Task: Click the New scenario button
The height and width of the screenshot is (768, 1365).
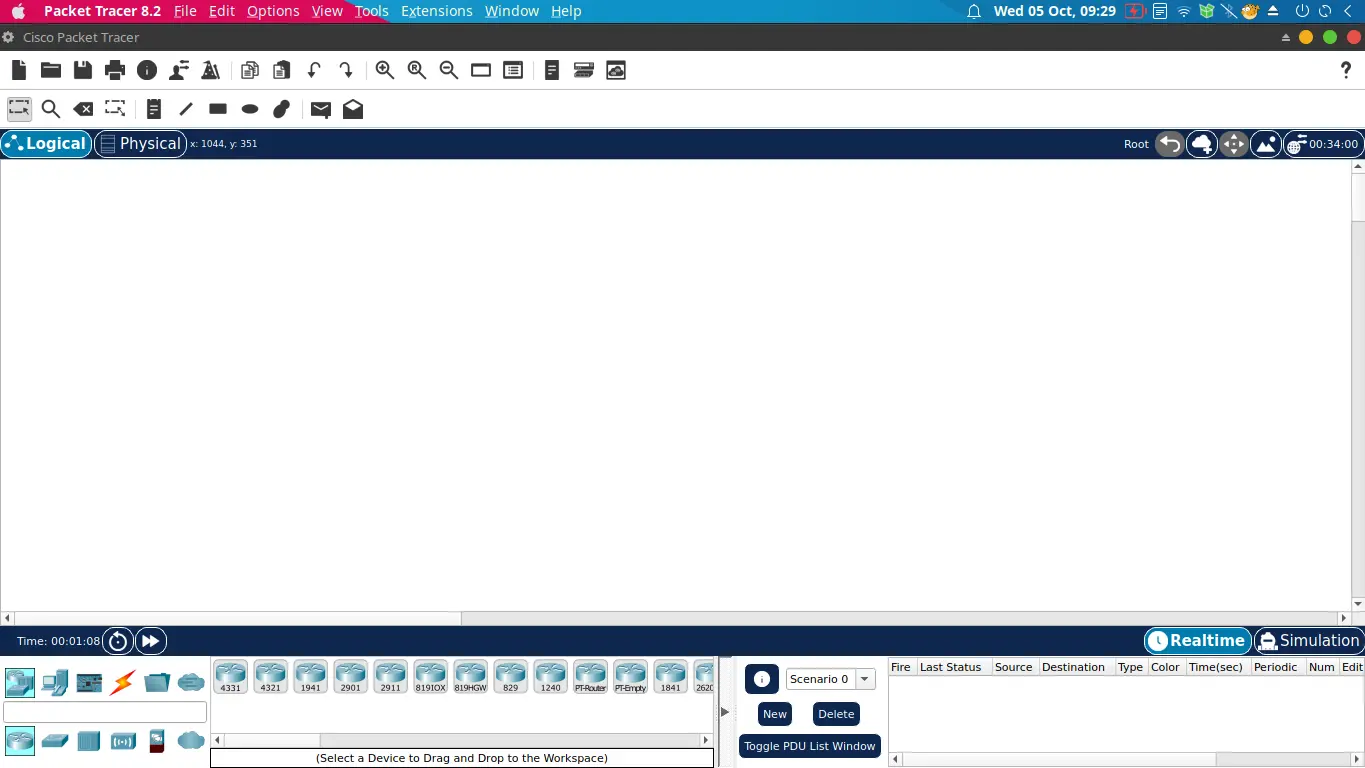Action: tap(775, 714)
